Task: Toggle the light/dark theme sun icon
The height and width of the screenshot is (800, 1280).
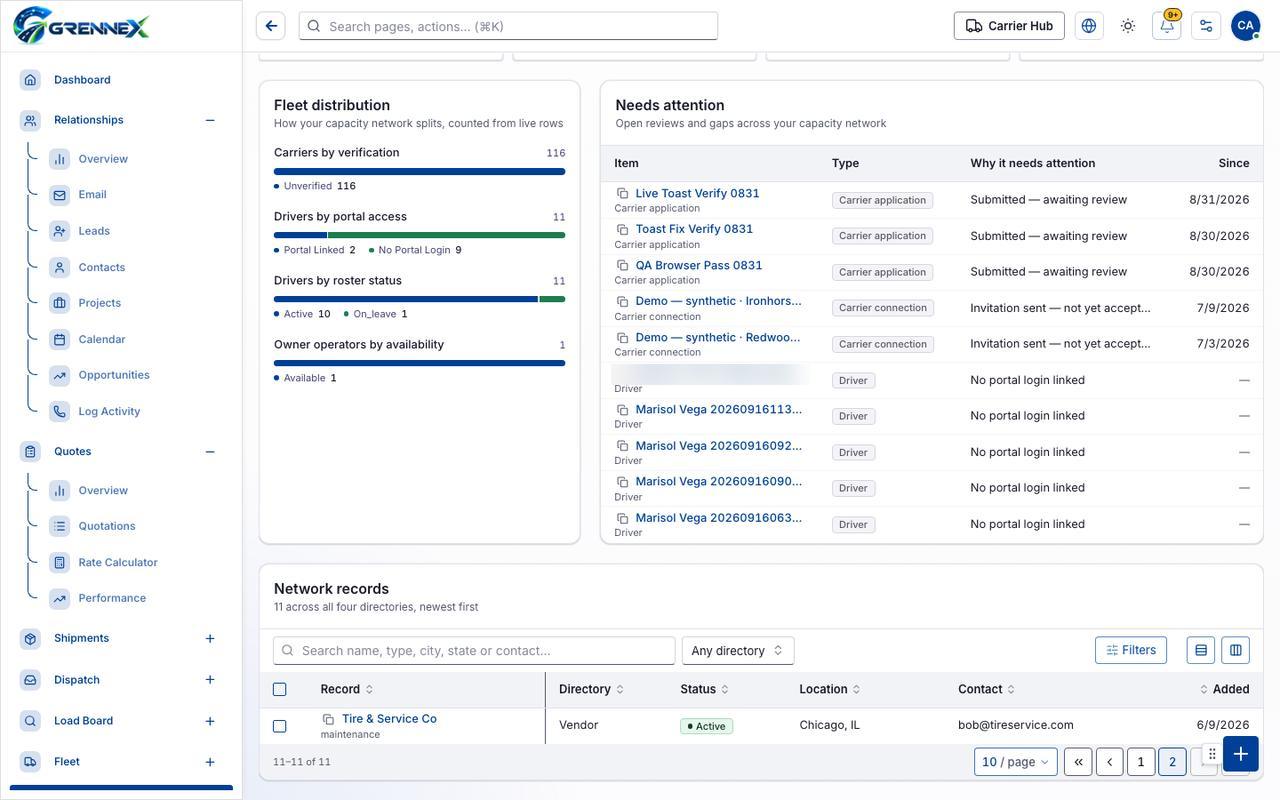Action: [1128, 26]
